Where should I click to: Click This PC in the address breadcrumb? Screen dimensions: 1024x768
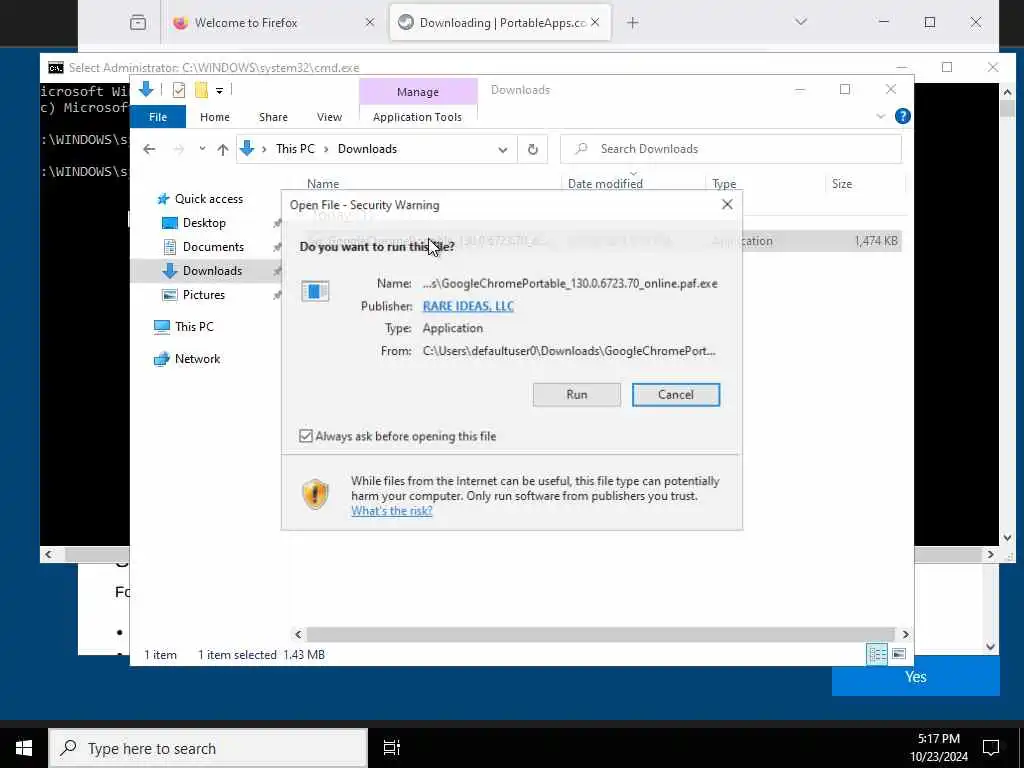[x=295, y=149]
